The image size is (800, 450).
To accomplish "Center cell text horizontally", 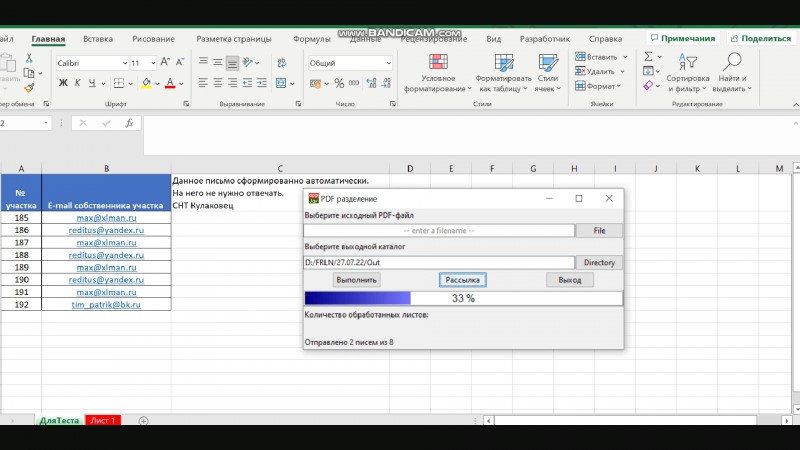I will tap(218, 83).
